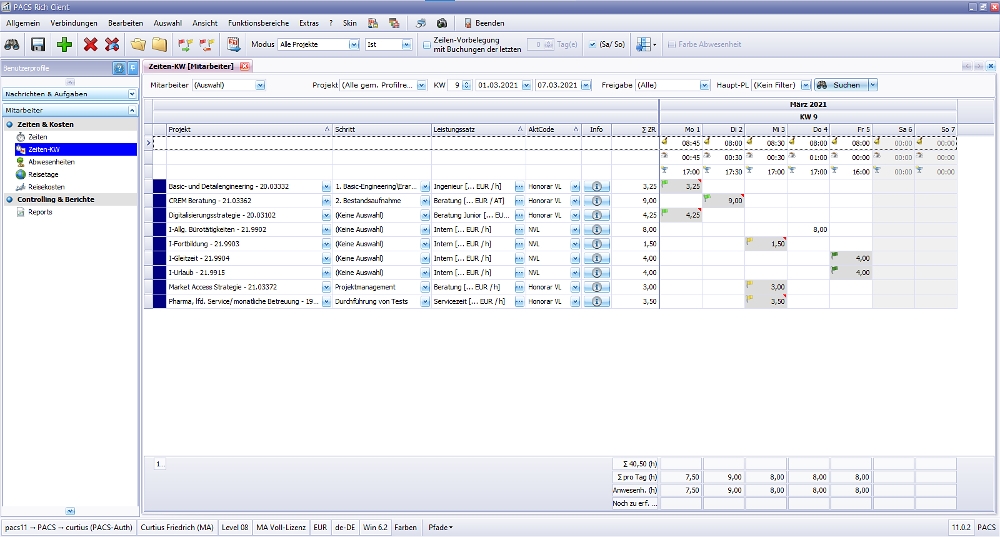The width and height of the screenshot is (1000, 537).
Task: Add a new entry with green plus
Action: tap(64, 44)
